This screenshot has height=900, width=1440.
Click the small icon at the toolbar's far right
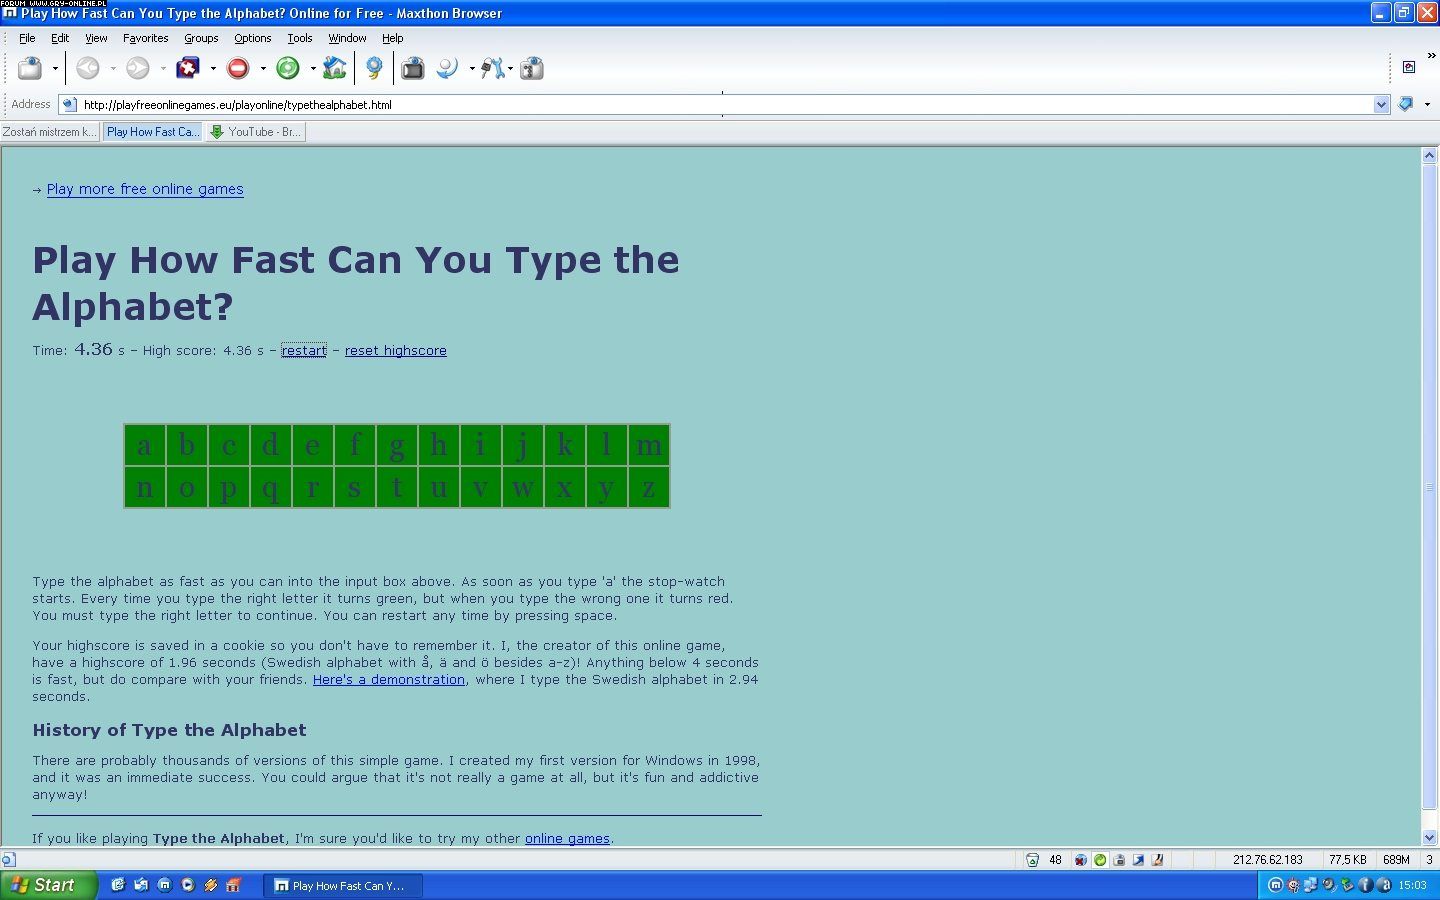coord(1409,67)
